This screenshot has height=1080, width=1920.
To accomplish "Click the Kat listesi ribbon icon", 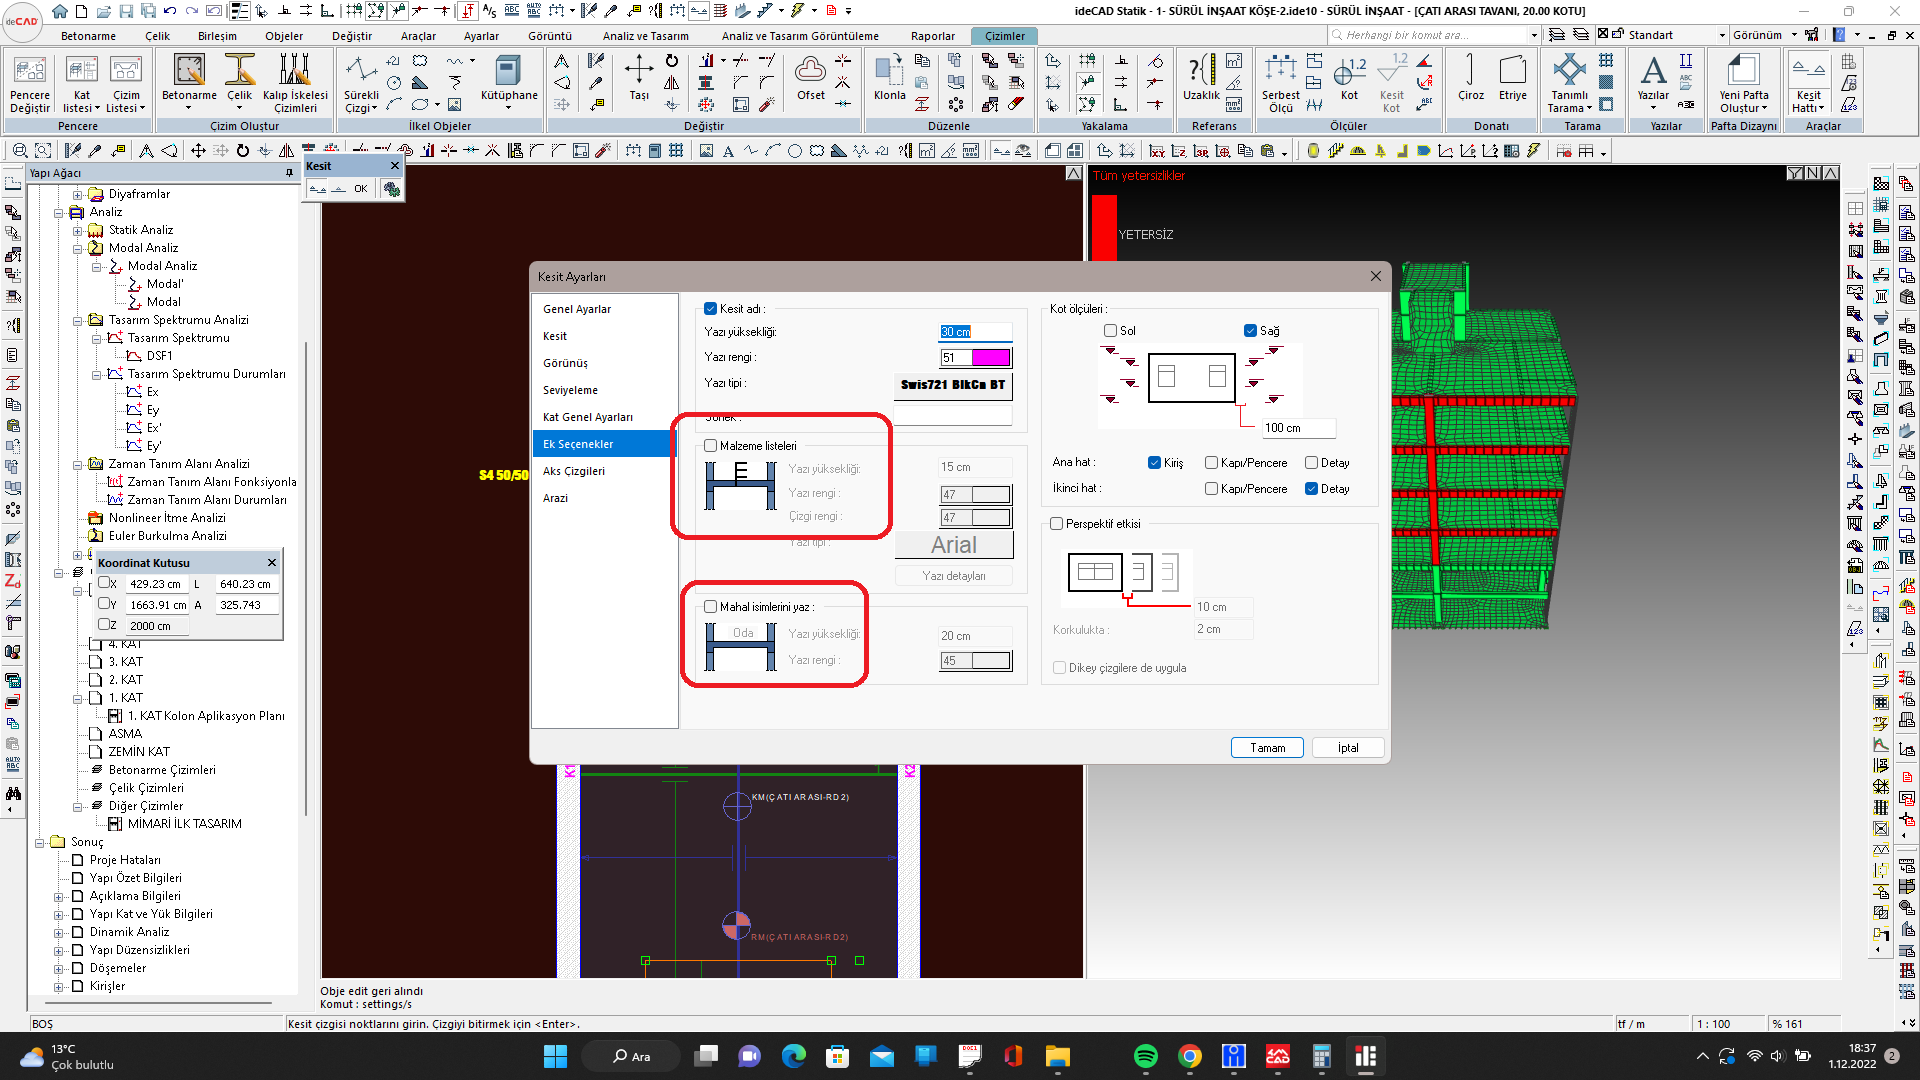I will point(81,84).
